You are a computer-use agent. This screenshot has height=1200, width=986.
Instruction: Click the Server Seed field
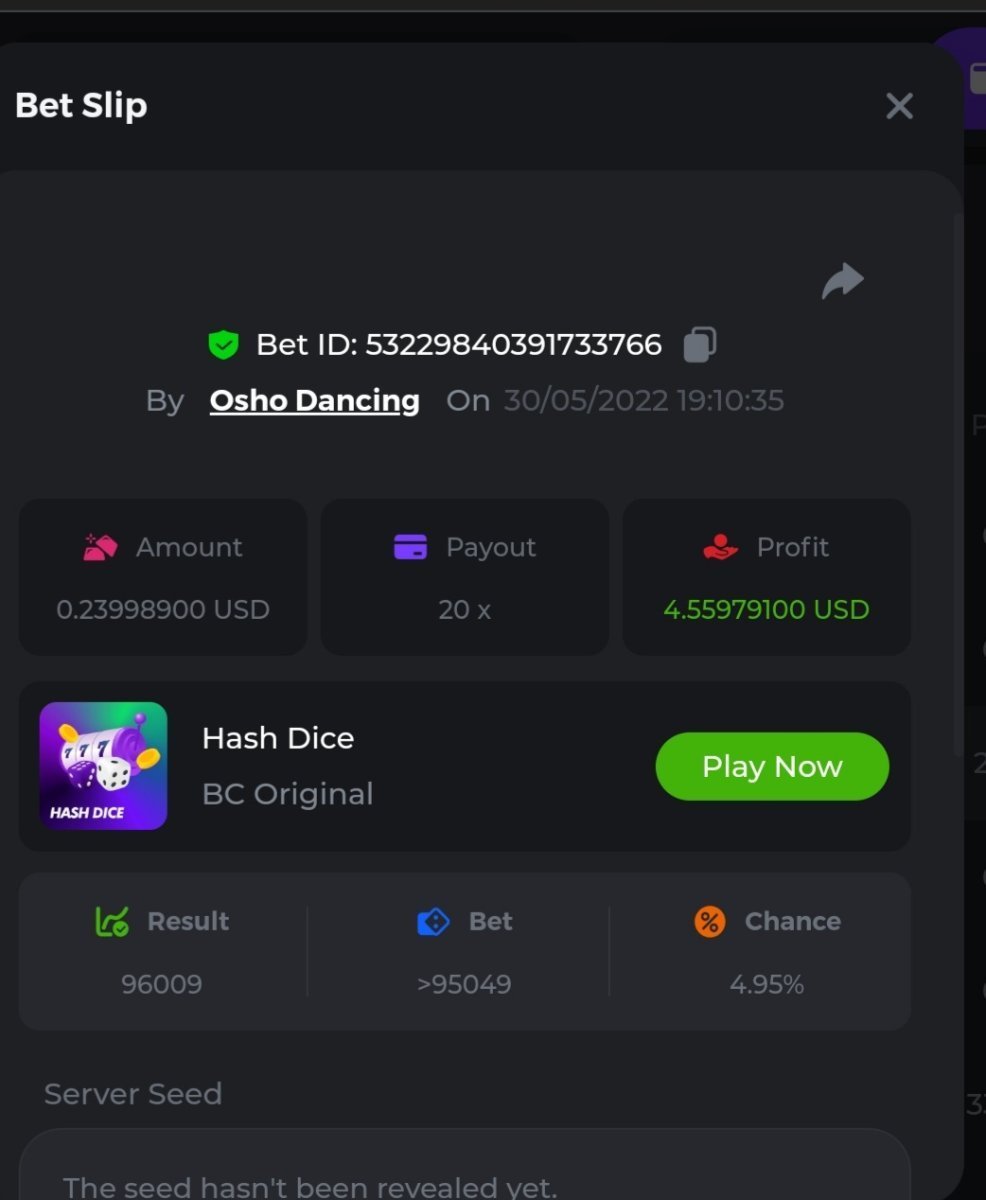point(464,1170)
